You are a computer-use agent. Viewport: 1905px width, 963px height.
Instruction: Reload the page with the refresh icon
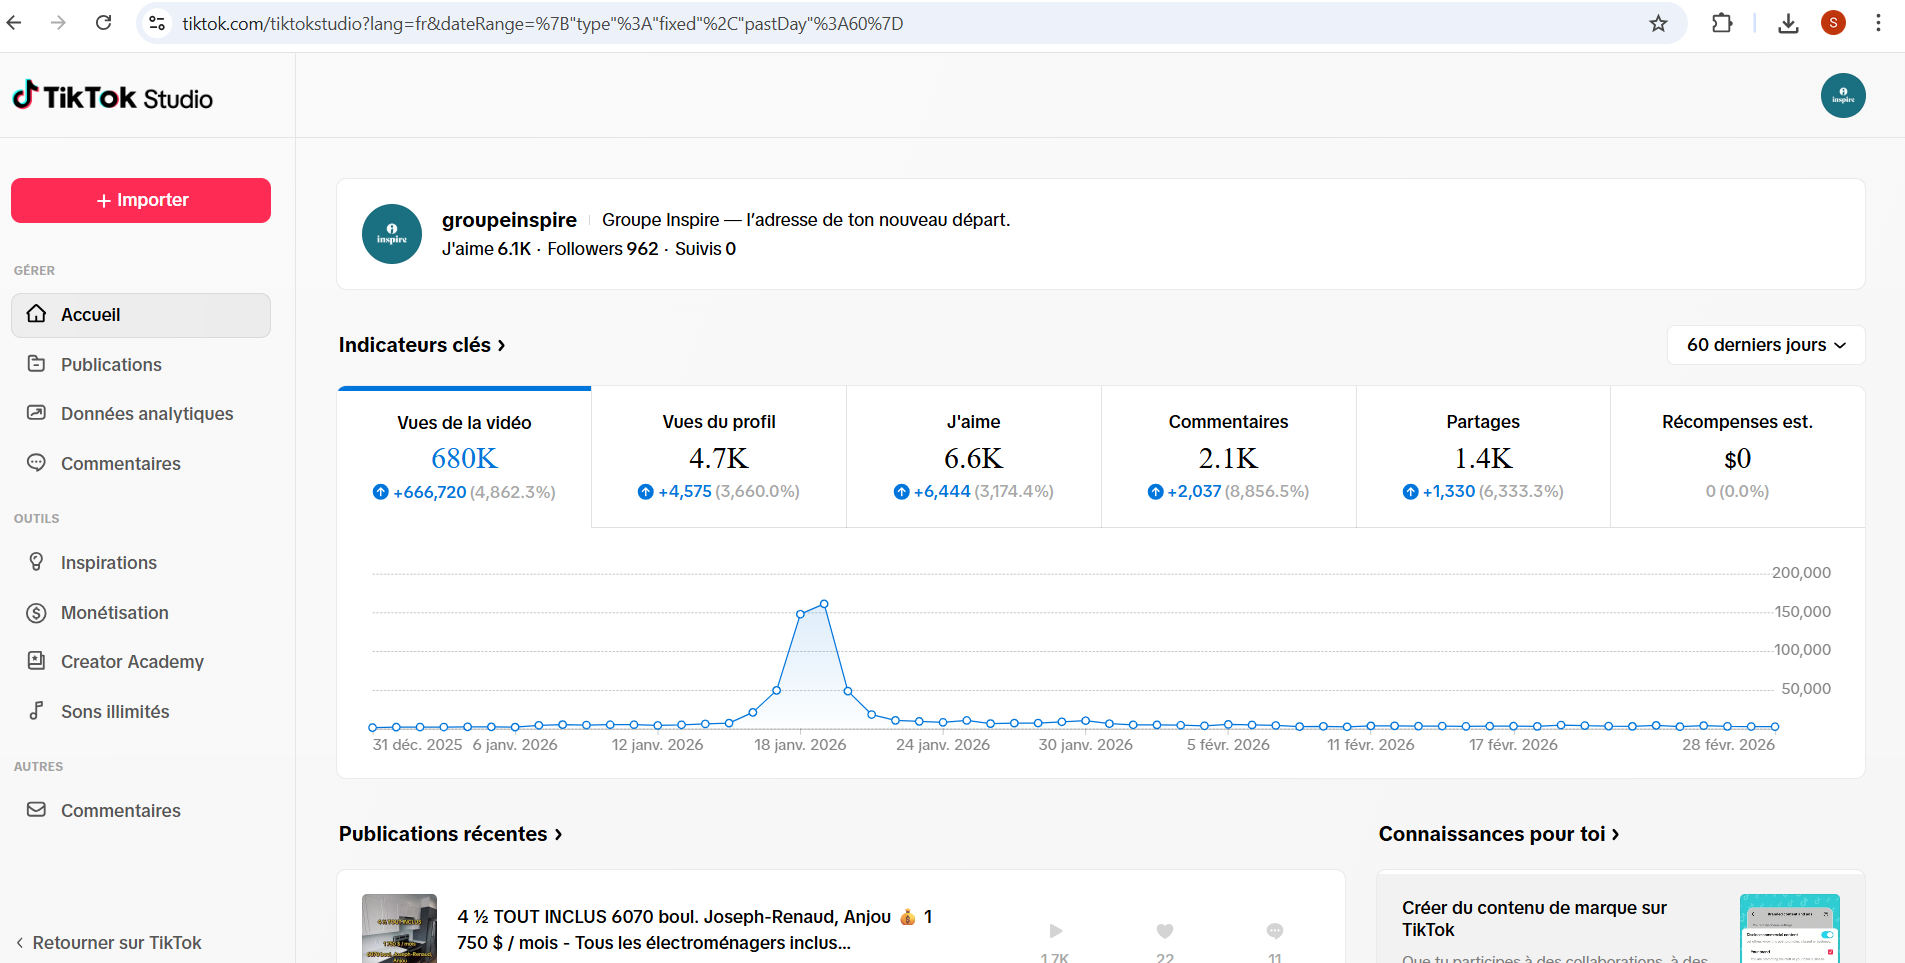[103, 23]
